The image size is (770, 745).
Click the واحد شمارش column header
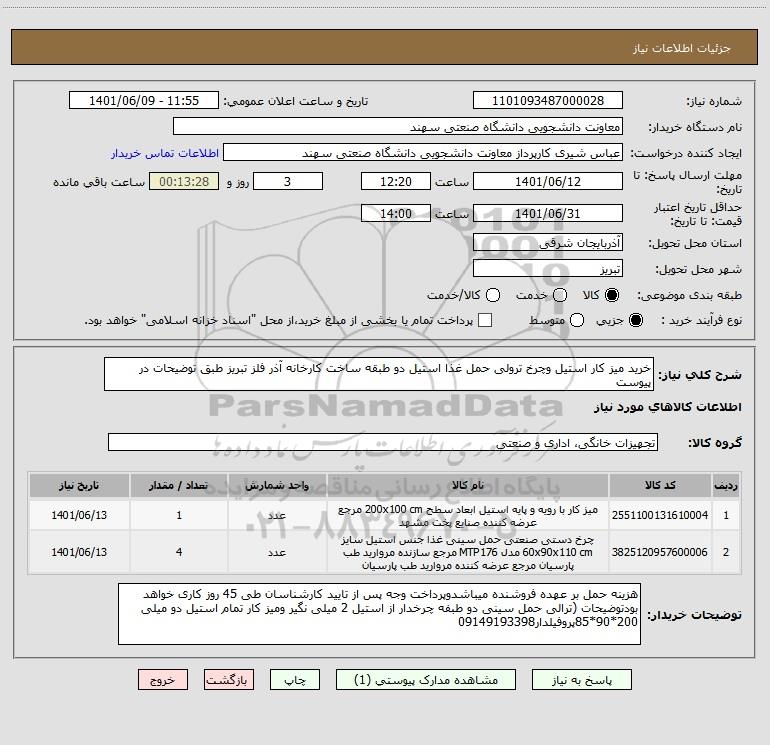[277, 486]
